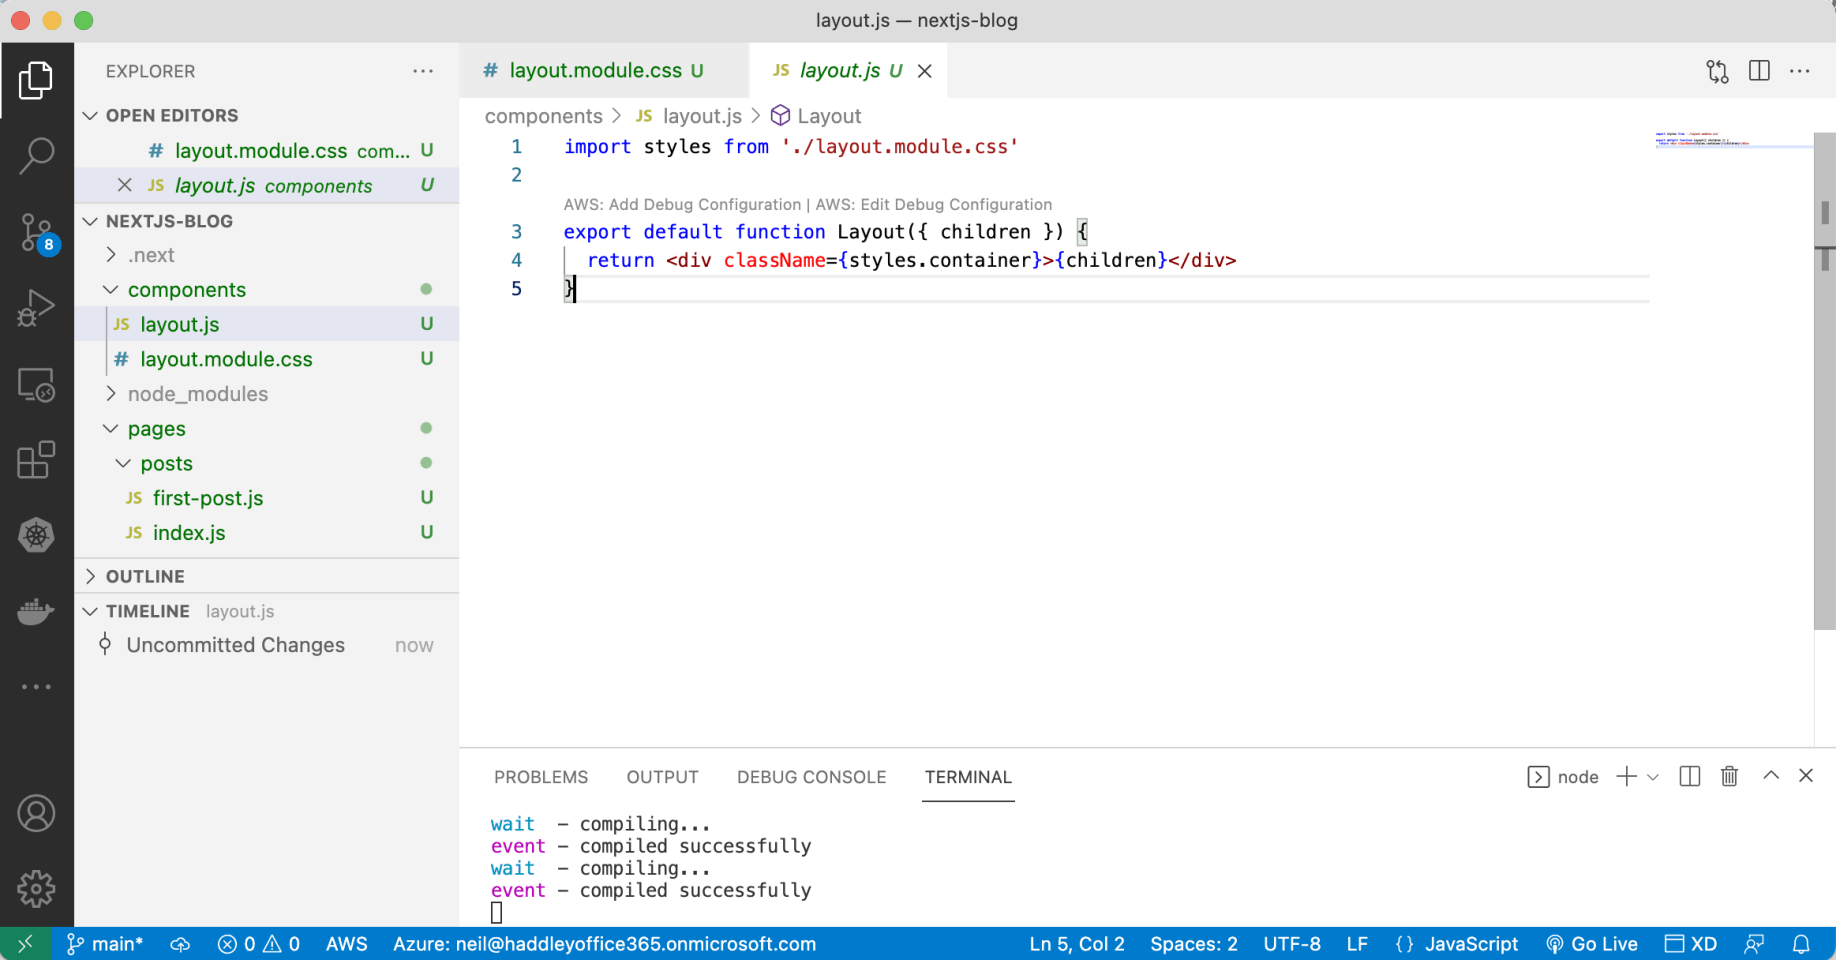Click the Go Live status bar button
This screenshot has height=960, width=1836.
[x=1592, y=944]
